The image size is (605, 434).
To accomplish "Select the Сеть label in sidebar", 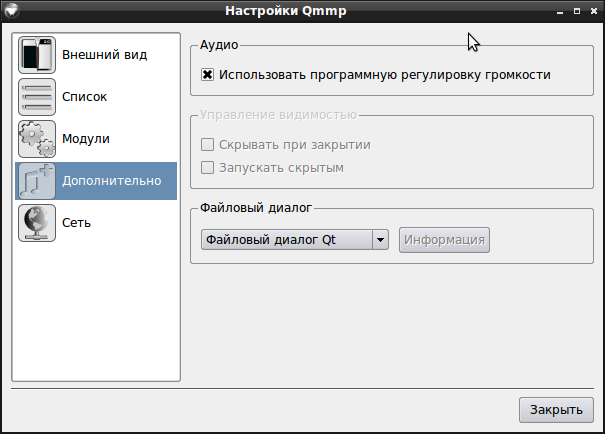I will (76, 223).
